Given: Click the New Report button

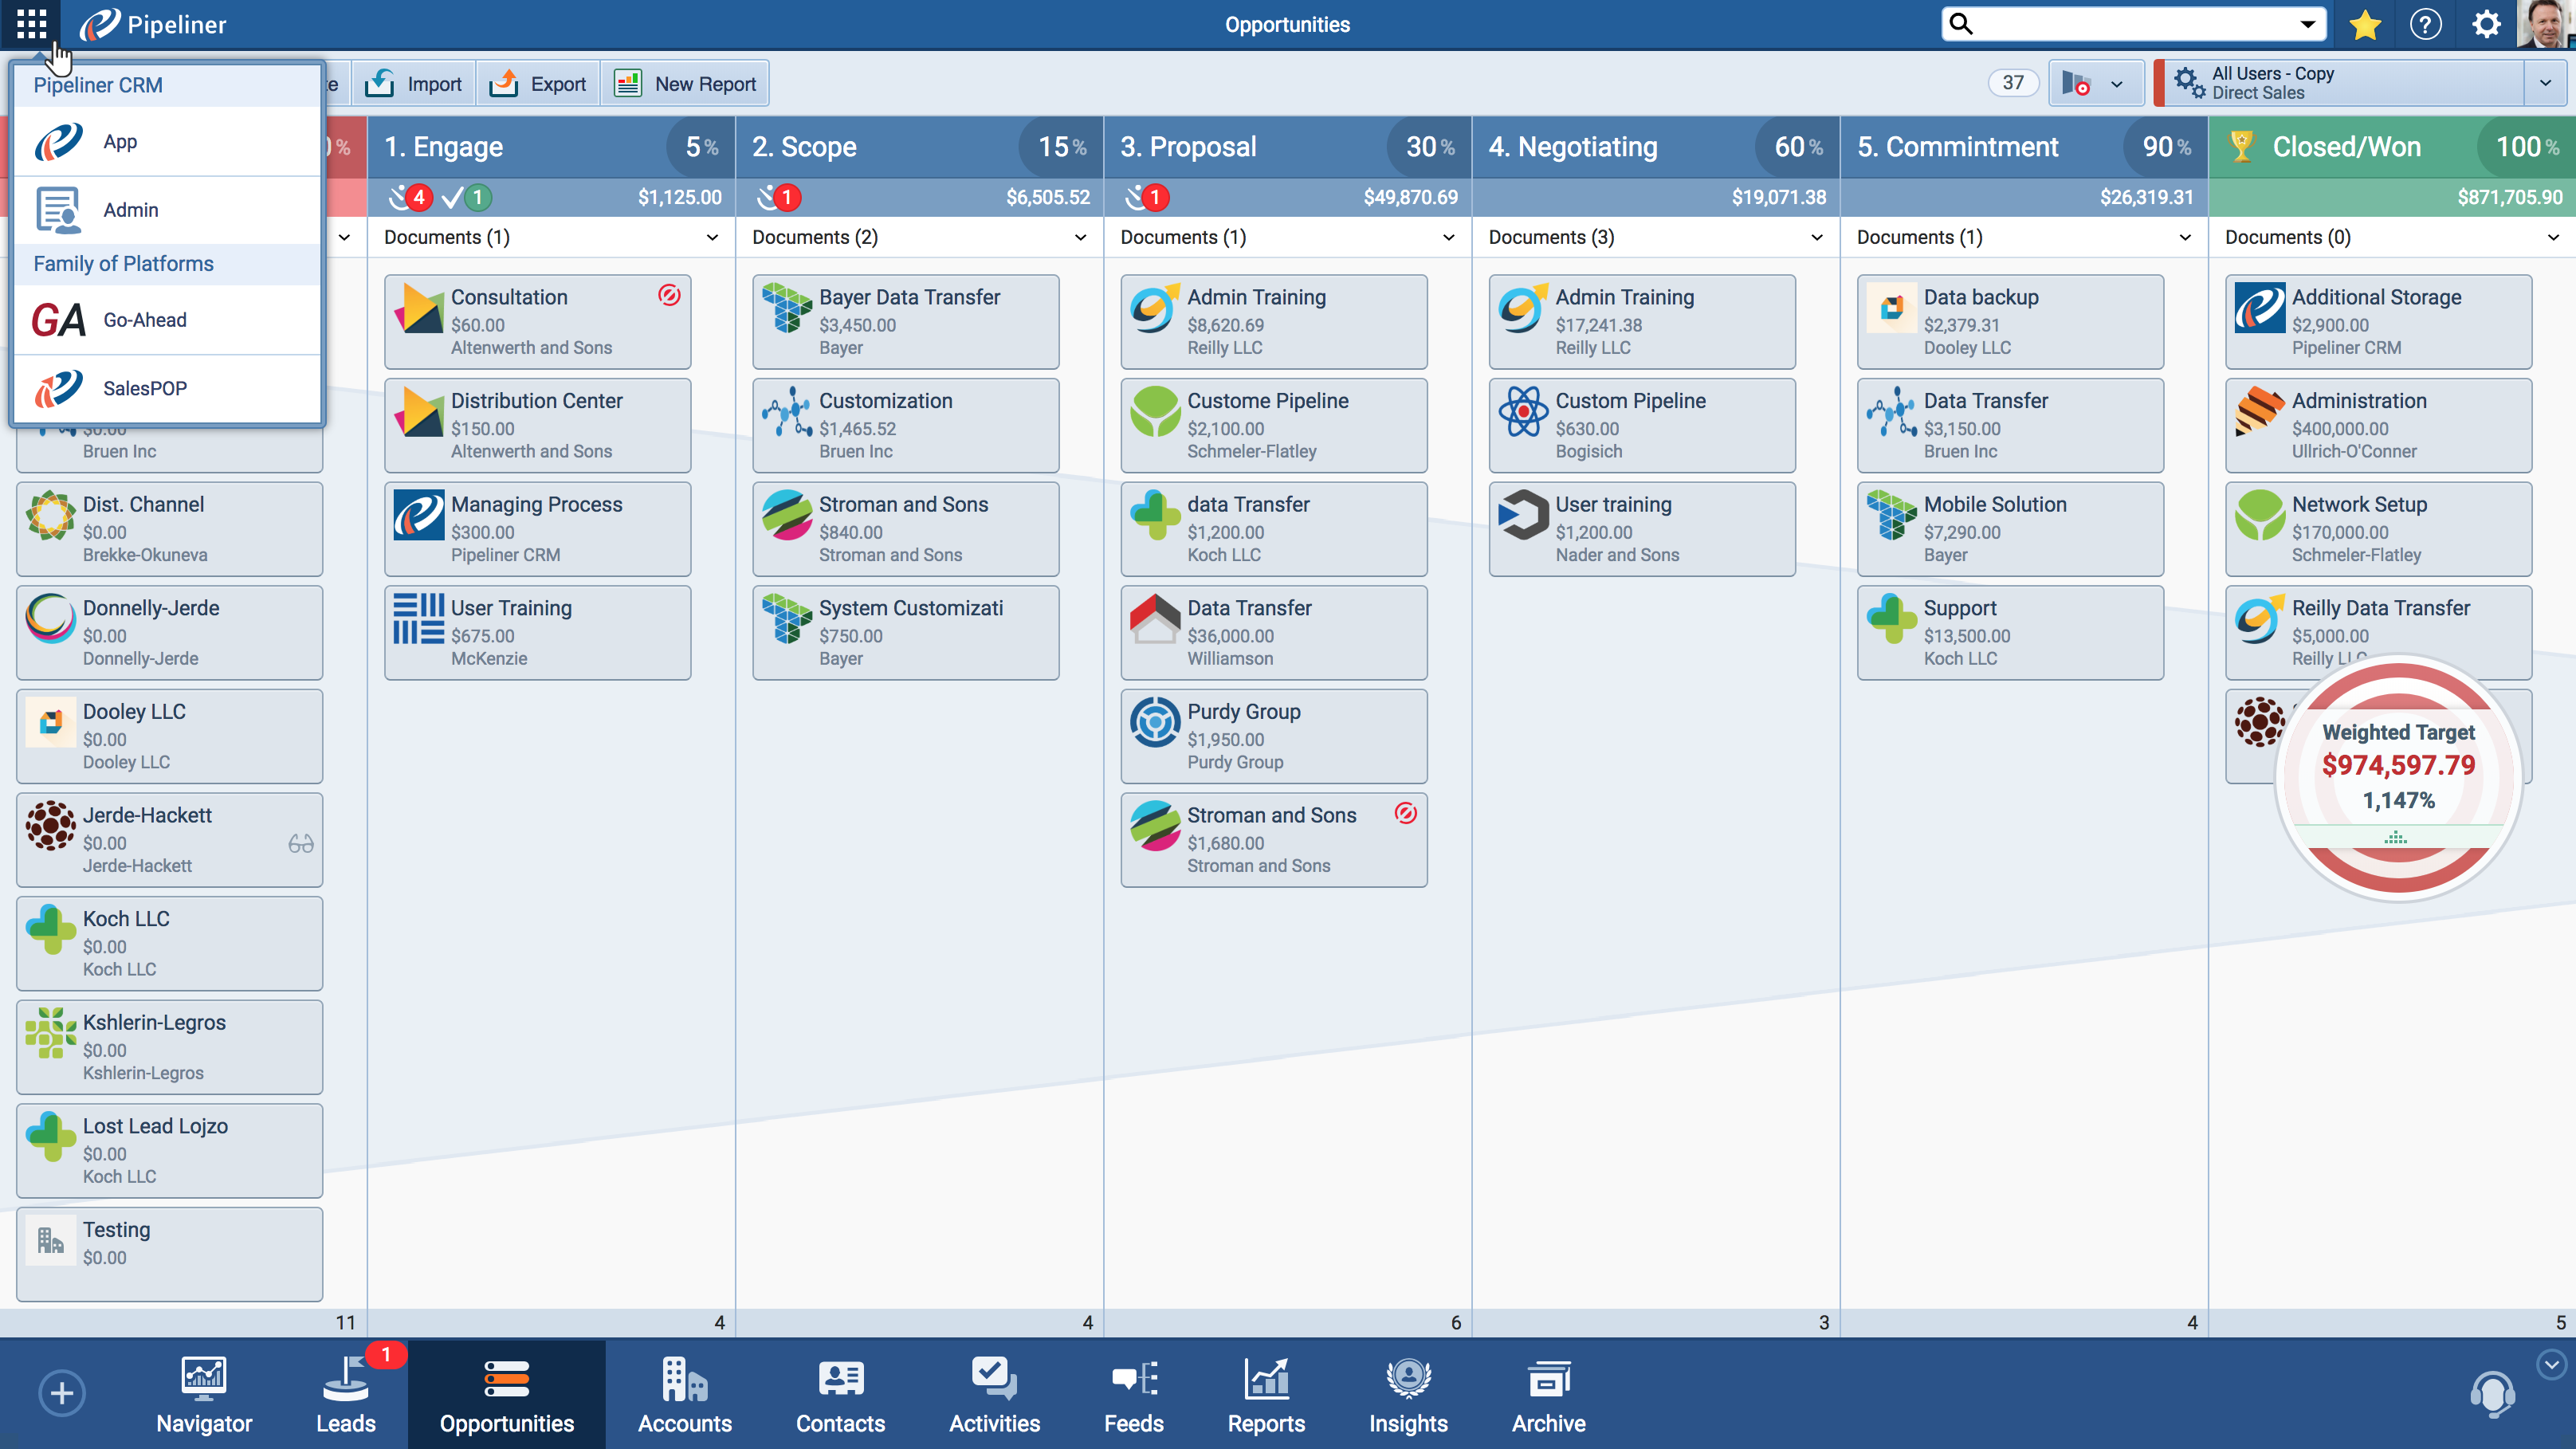Looking at the screenshot, I should (685, 83).
